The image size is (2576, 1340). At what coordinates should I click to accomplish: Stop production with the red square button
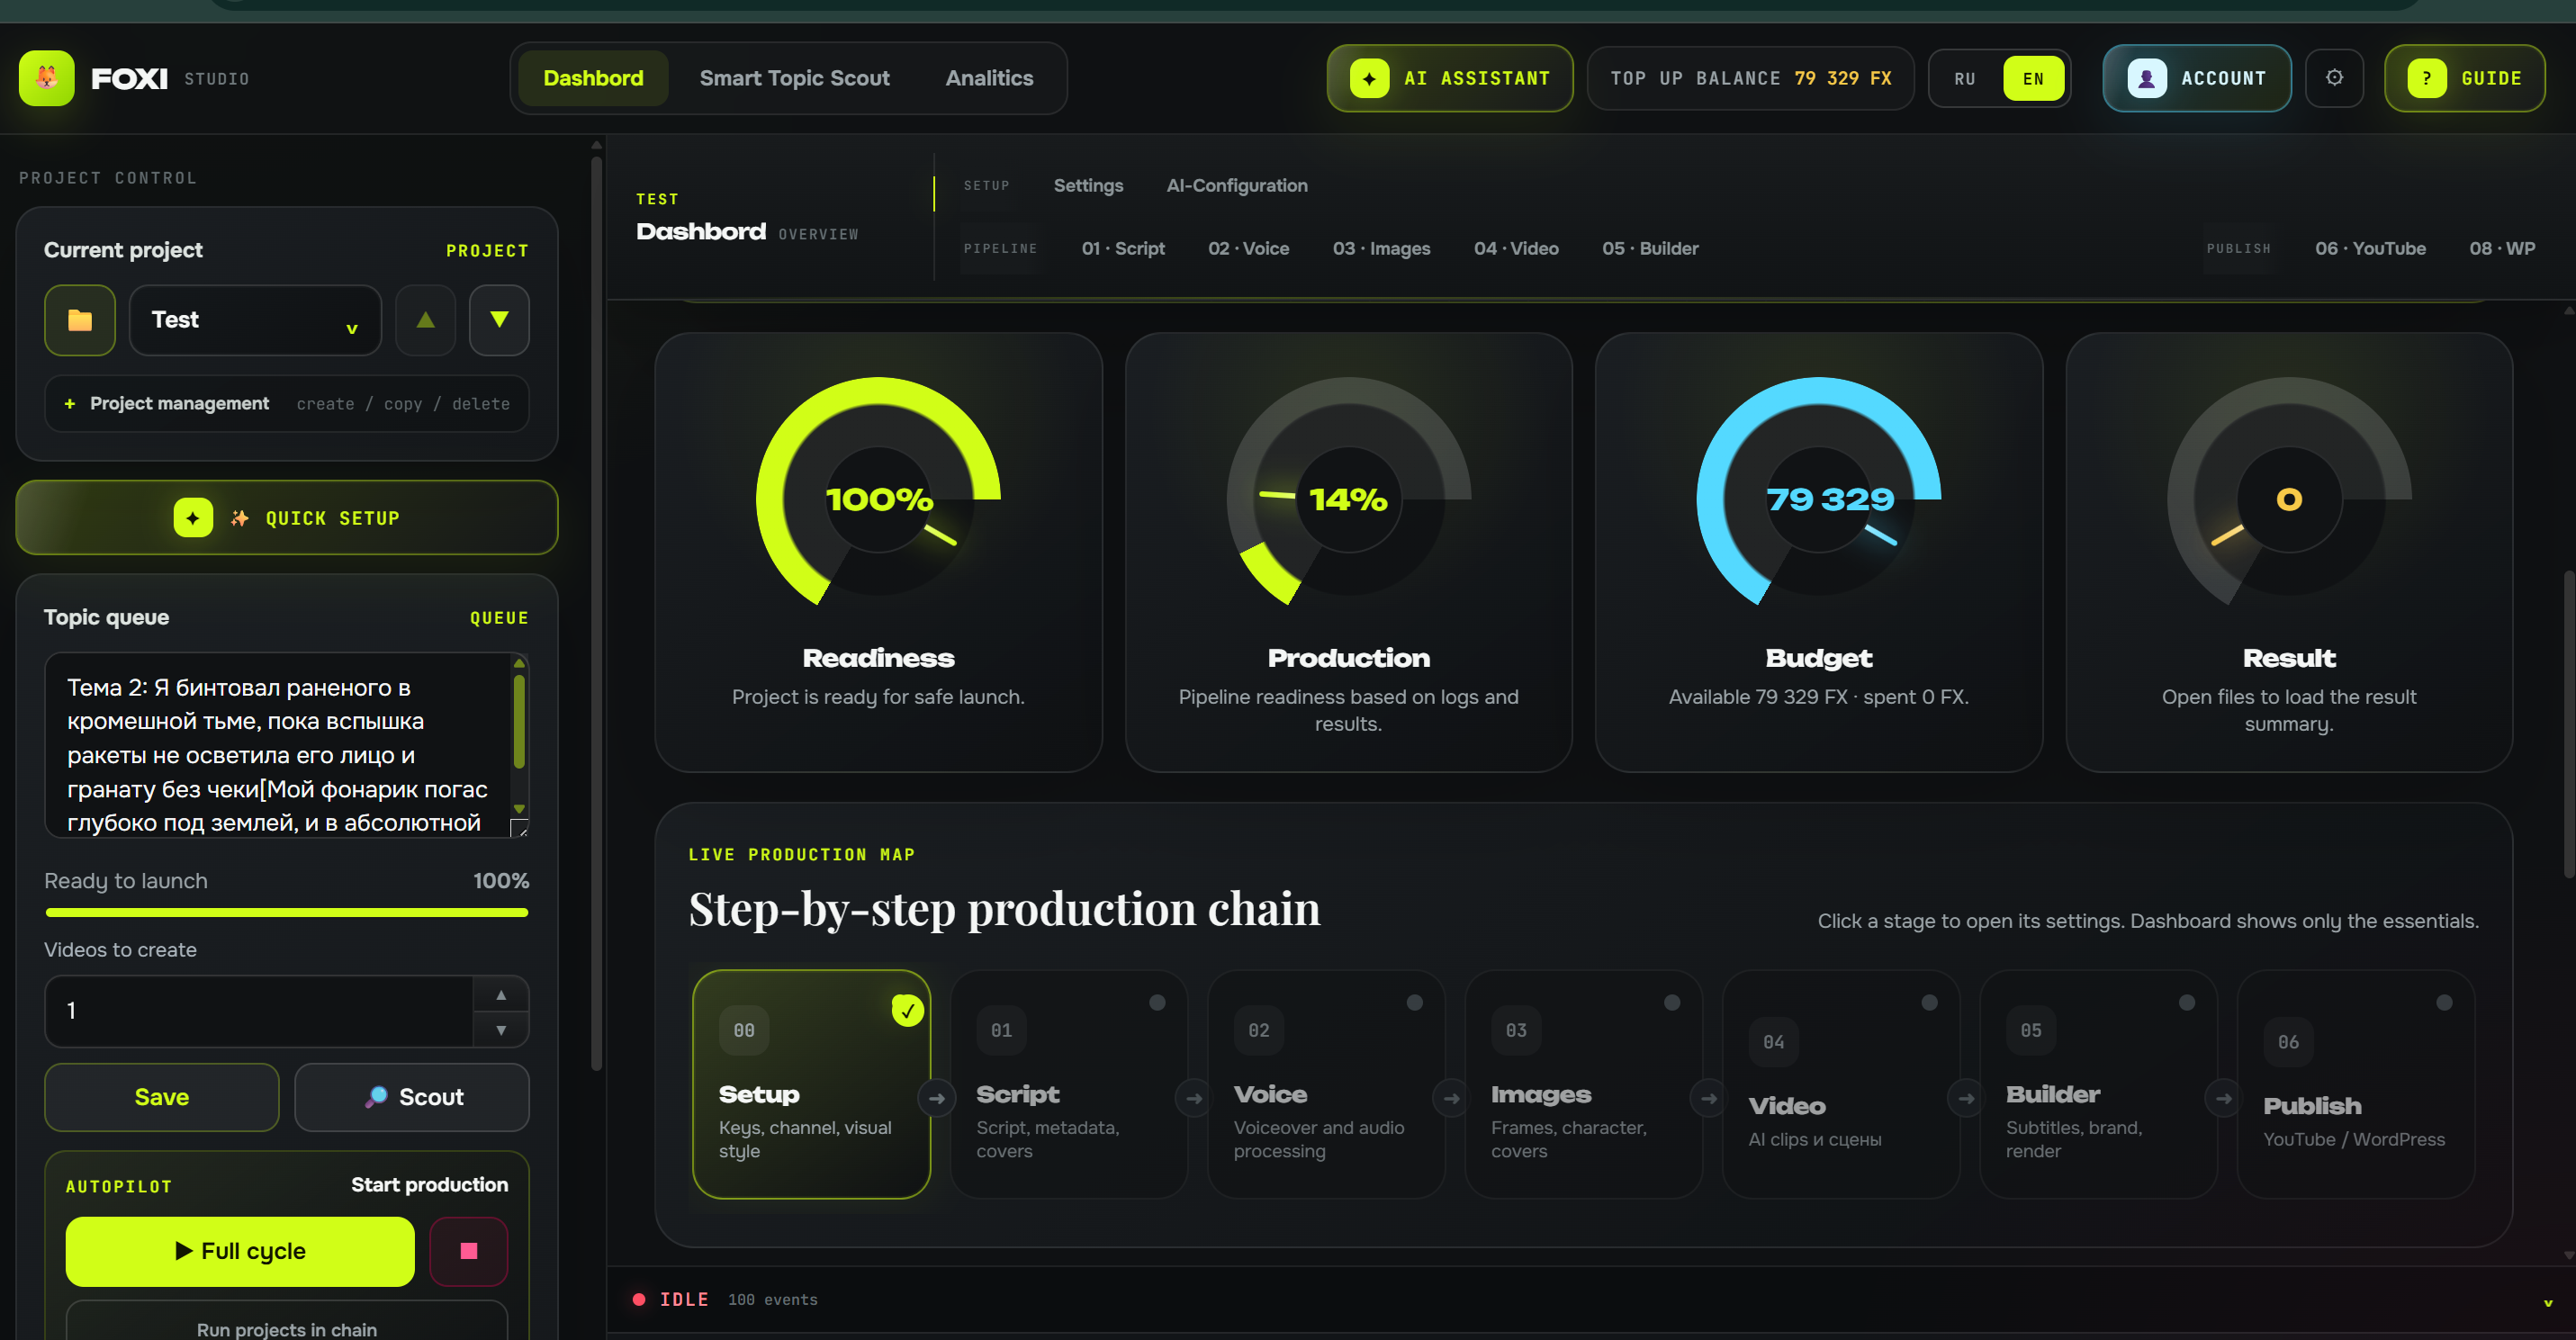468,1251
